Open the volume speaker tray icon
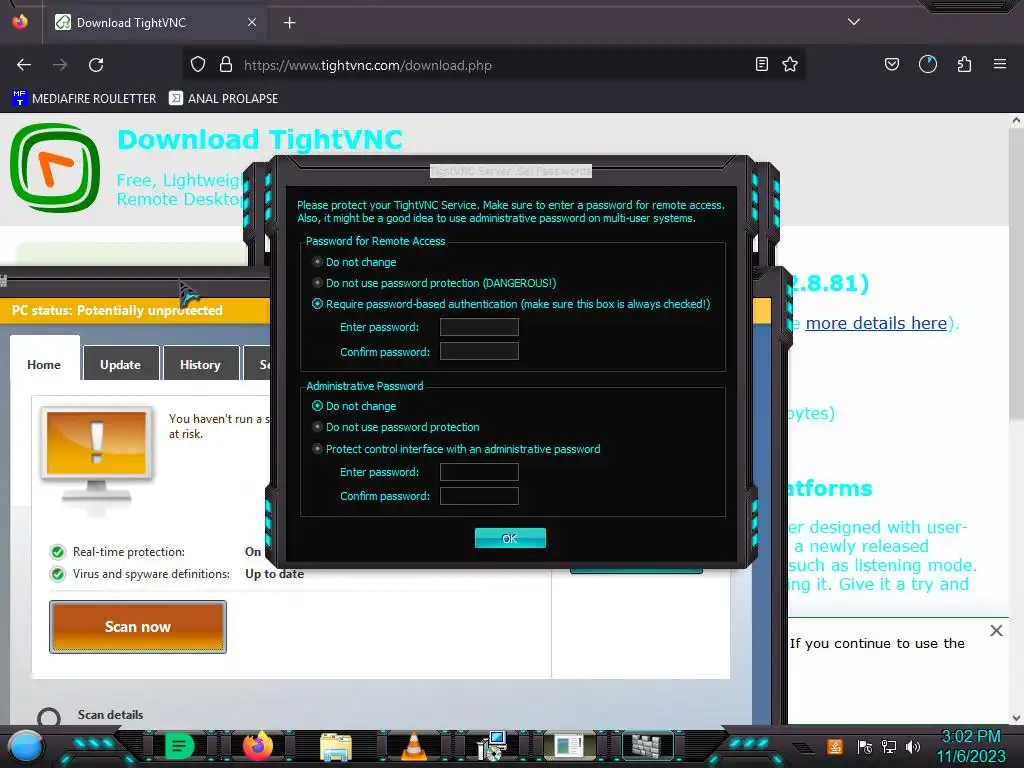This screenshot has height=768, width=1024. tap(912, 746)
